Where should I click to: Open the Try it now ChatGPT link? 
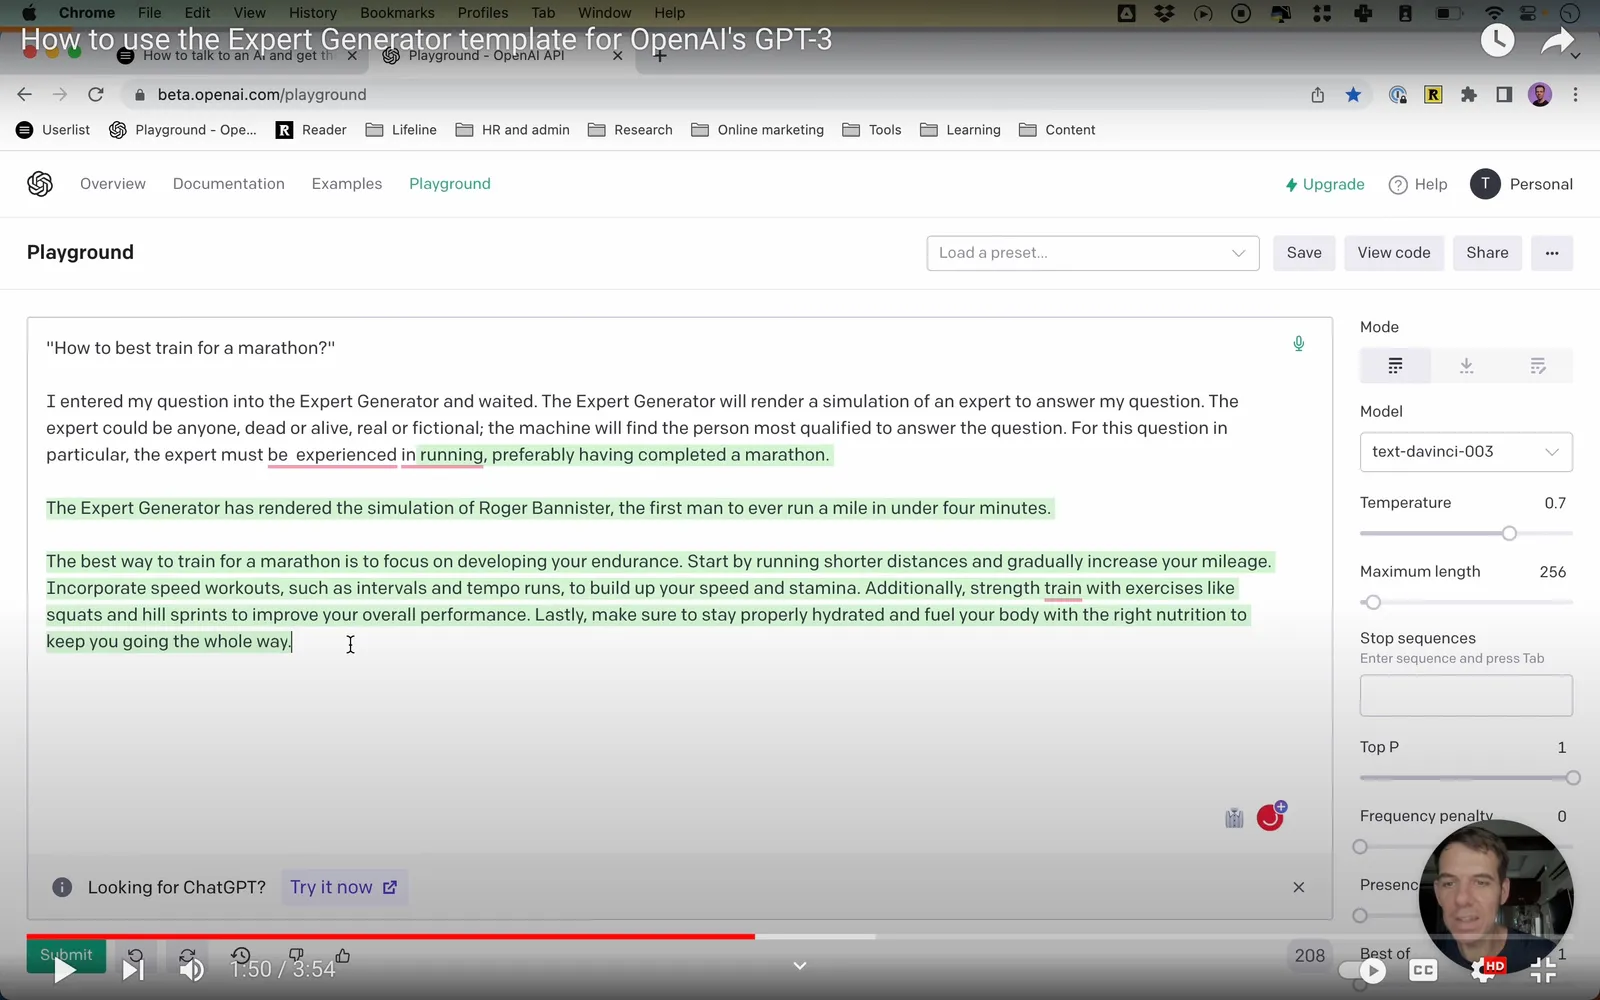pyautogui.click(x=344, y=887)
